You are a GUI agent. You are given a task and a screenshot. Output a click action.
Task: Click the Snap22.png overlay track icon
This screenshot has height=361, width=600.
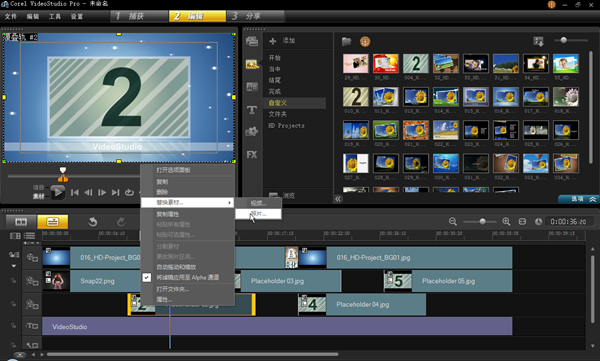(32, 281)
